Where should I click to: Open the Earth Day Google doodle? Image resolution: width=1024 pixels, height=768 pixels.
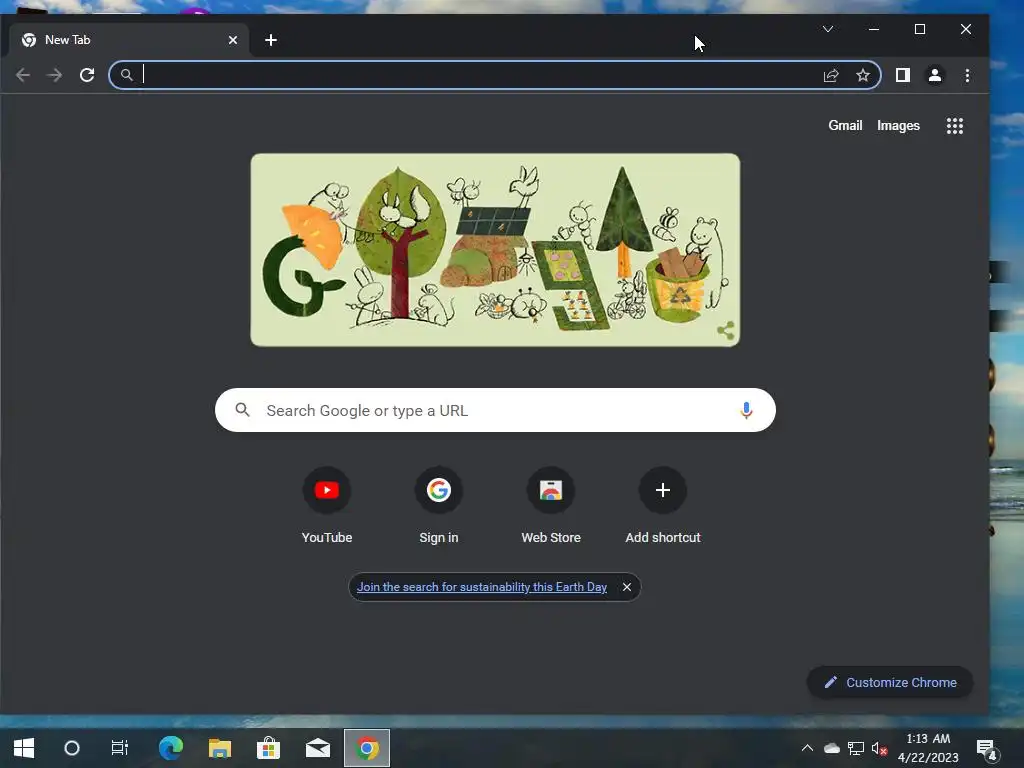click(495, 250)
